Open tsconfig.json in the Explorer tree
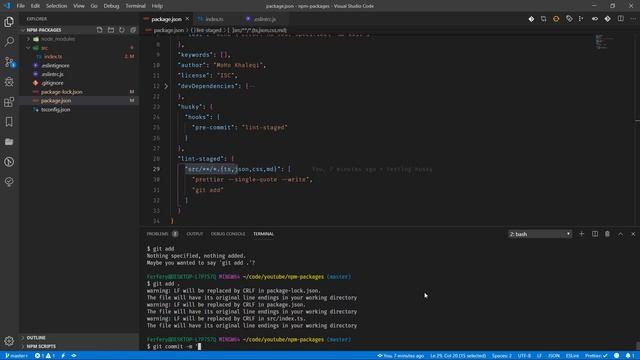Screen dimensions: 640x360 [x=56, y=109]
